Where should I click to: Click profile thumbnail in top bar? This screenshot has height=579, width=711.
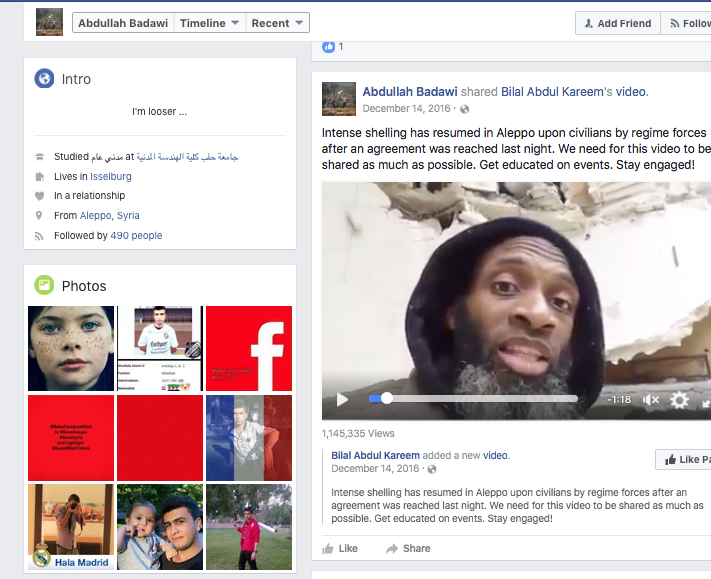(49, 22)
